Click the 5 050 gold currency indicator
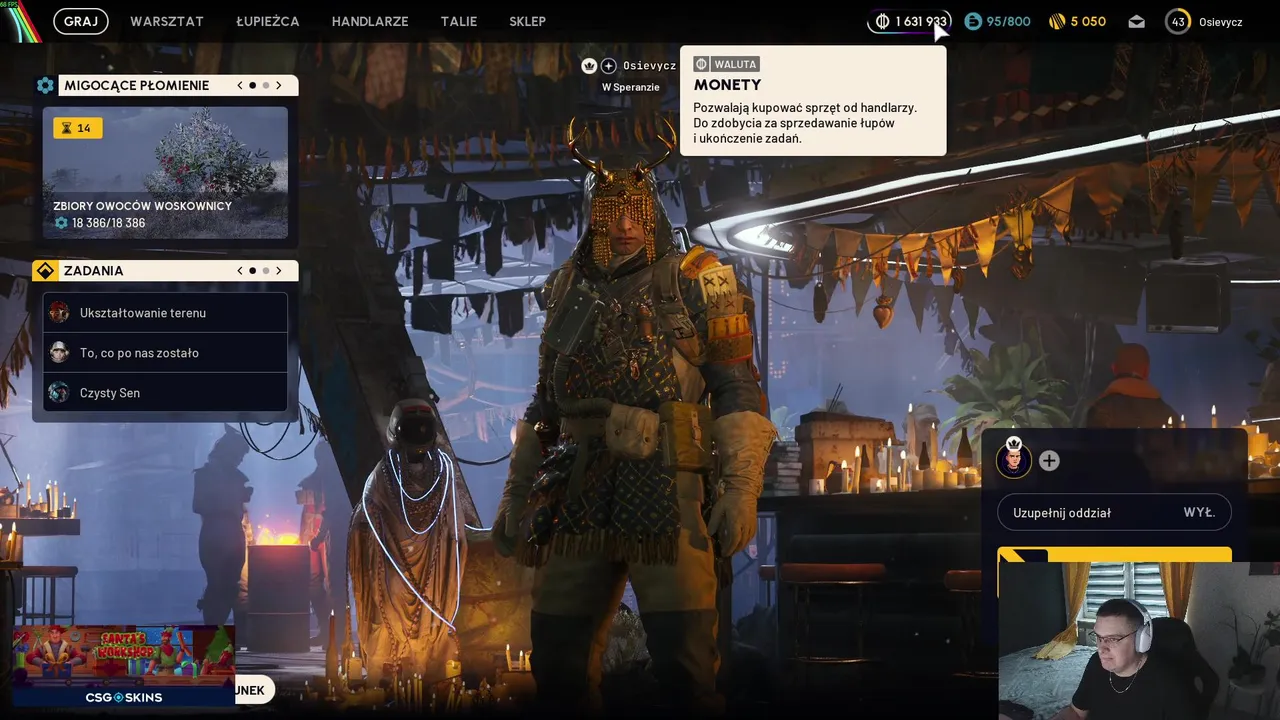This screenshot has width=1280, height=720. click(1077, 21)
